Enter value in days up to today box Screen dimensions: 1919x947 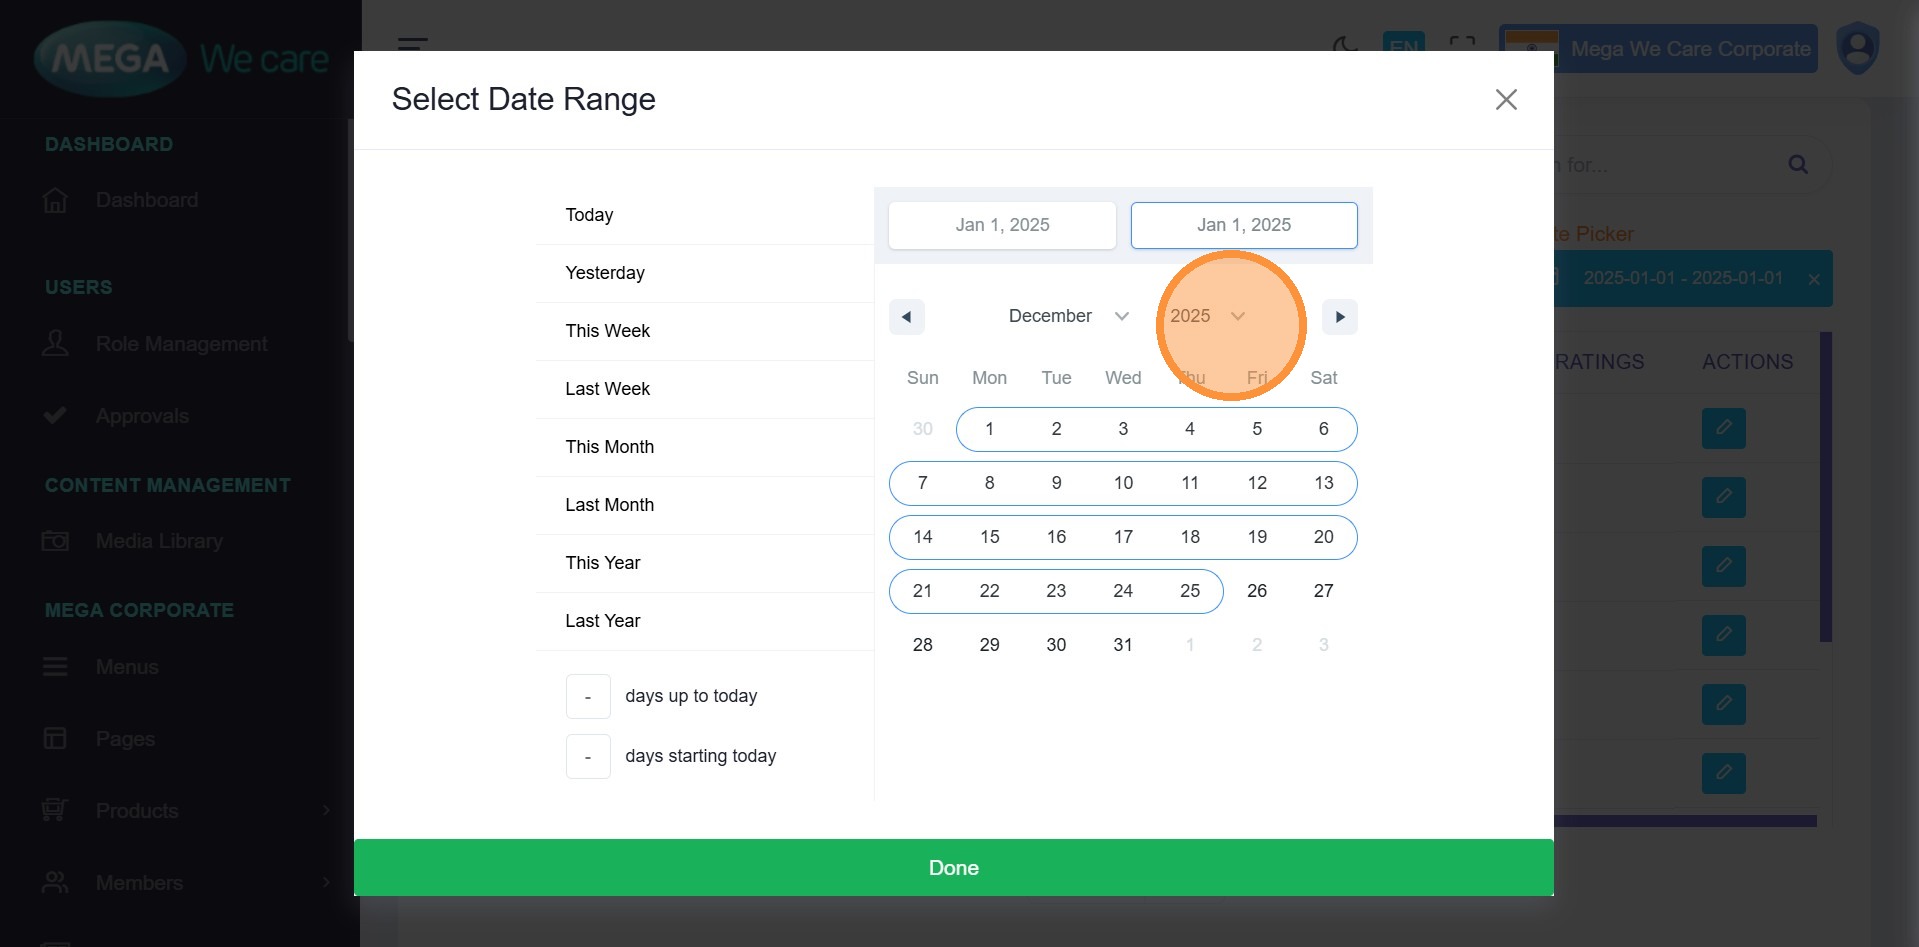pyautogui.click(x=588, y=696)
